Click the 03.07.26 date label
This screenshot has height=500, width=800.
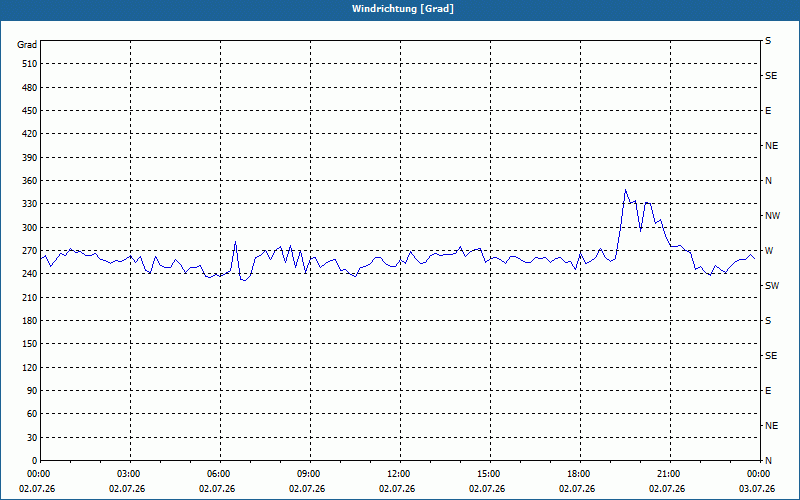(x=757, y=489)
